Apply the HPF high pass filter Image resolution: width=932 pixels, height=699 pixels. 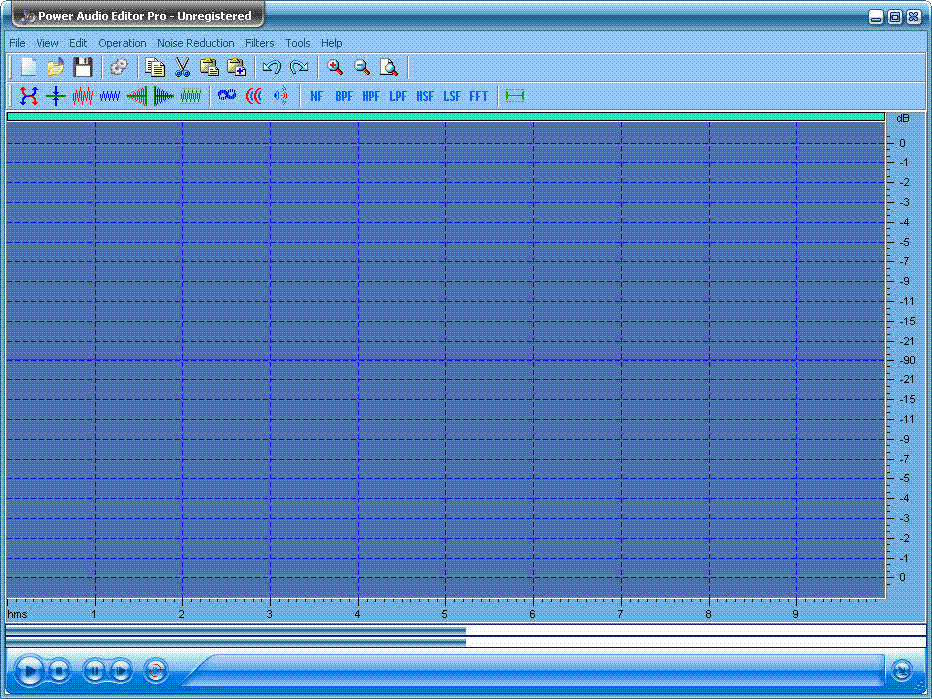tap(371, 96)
